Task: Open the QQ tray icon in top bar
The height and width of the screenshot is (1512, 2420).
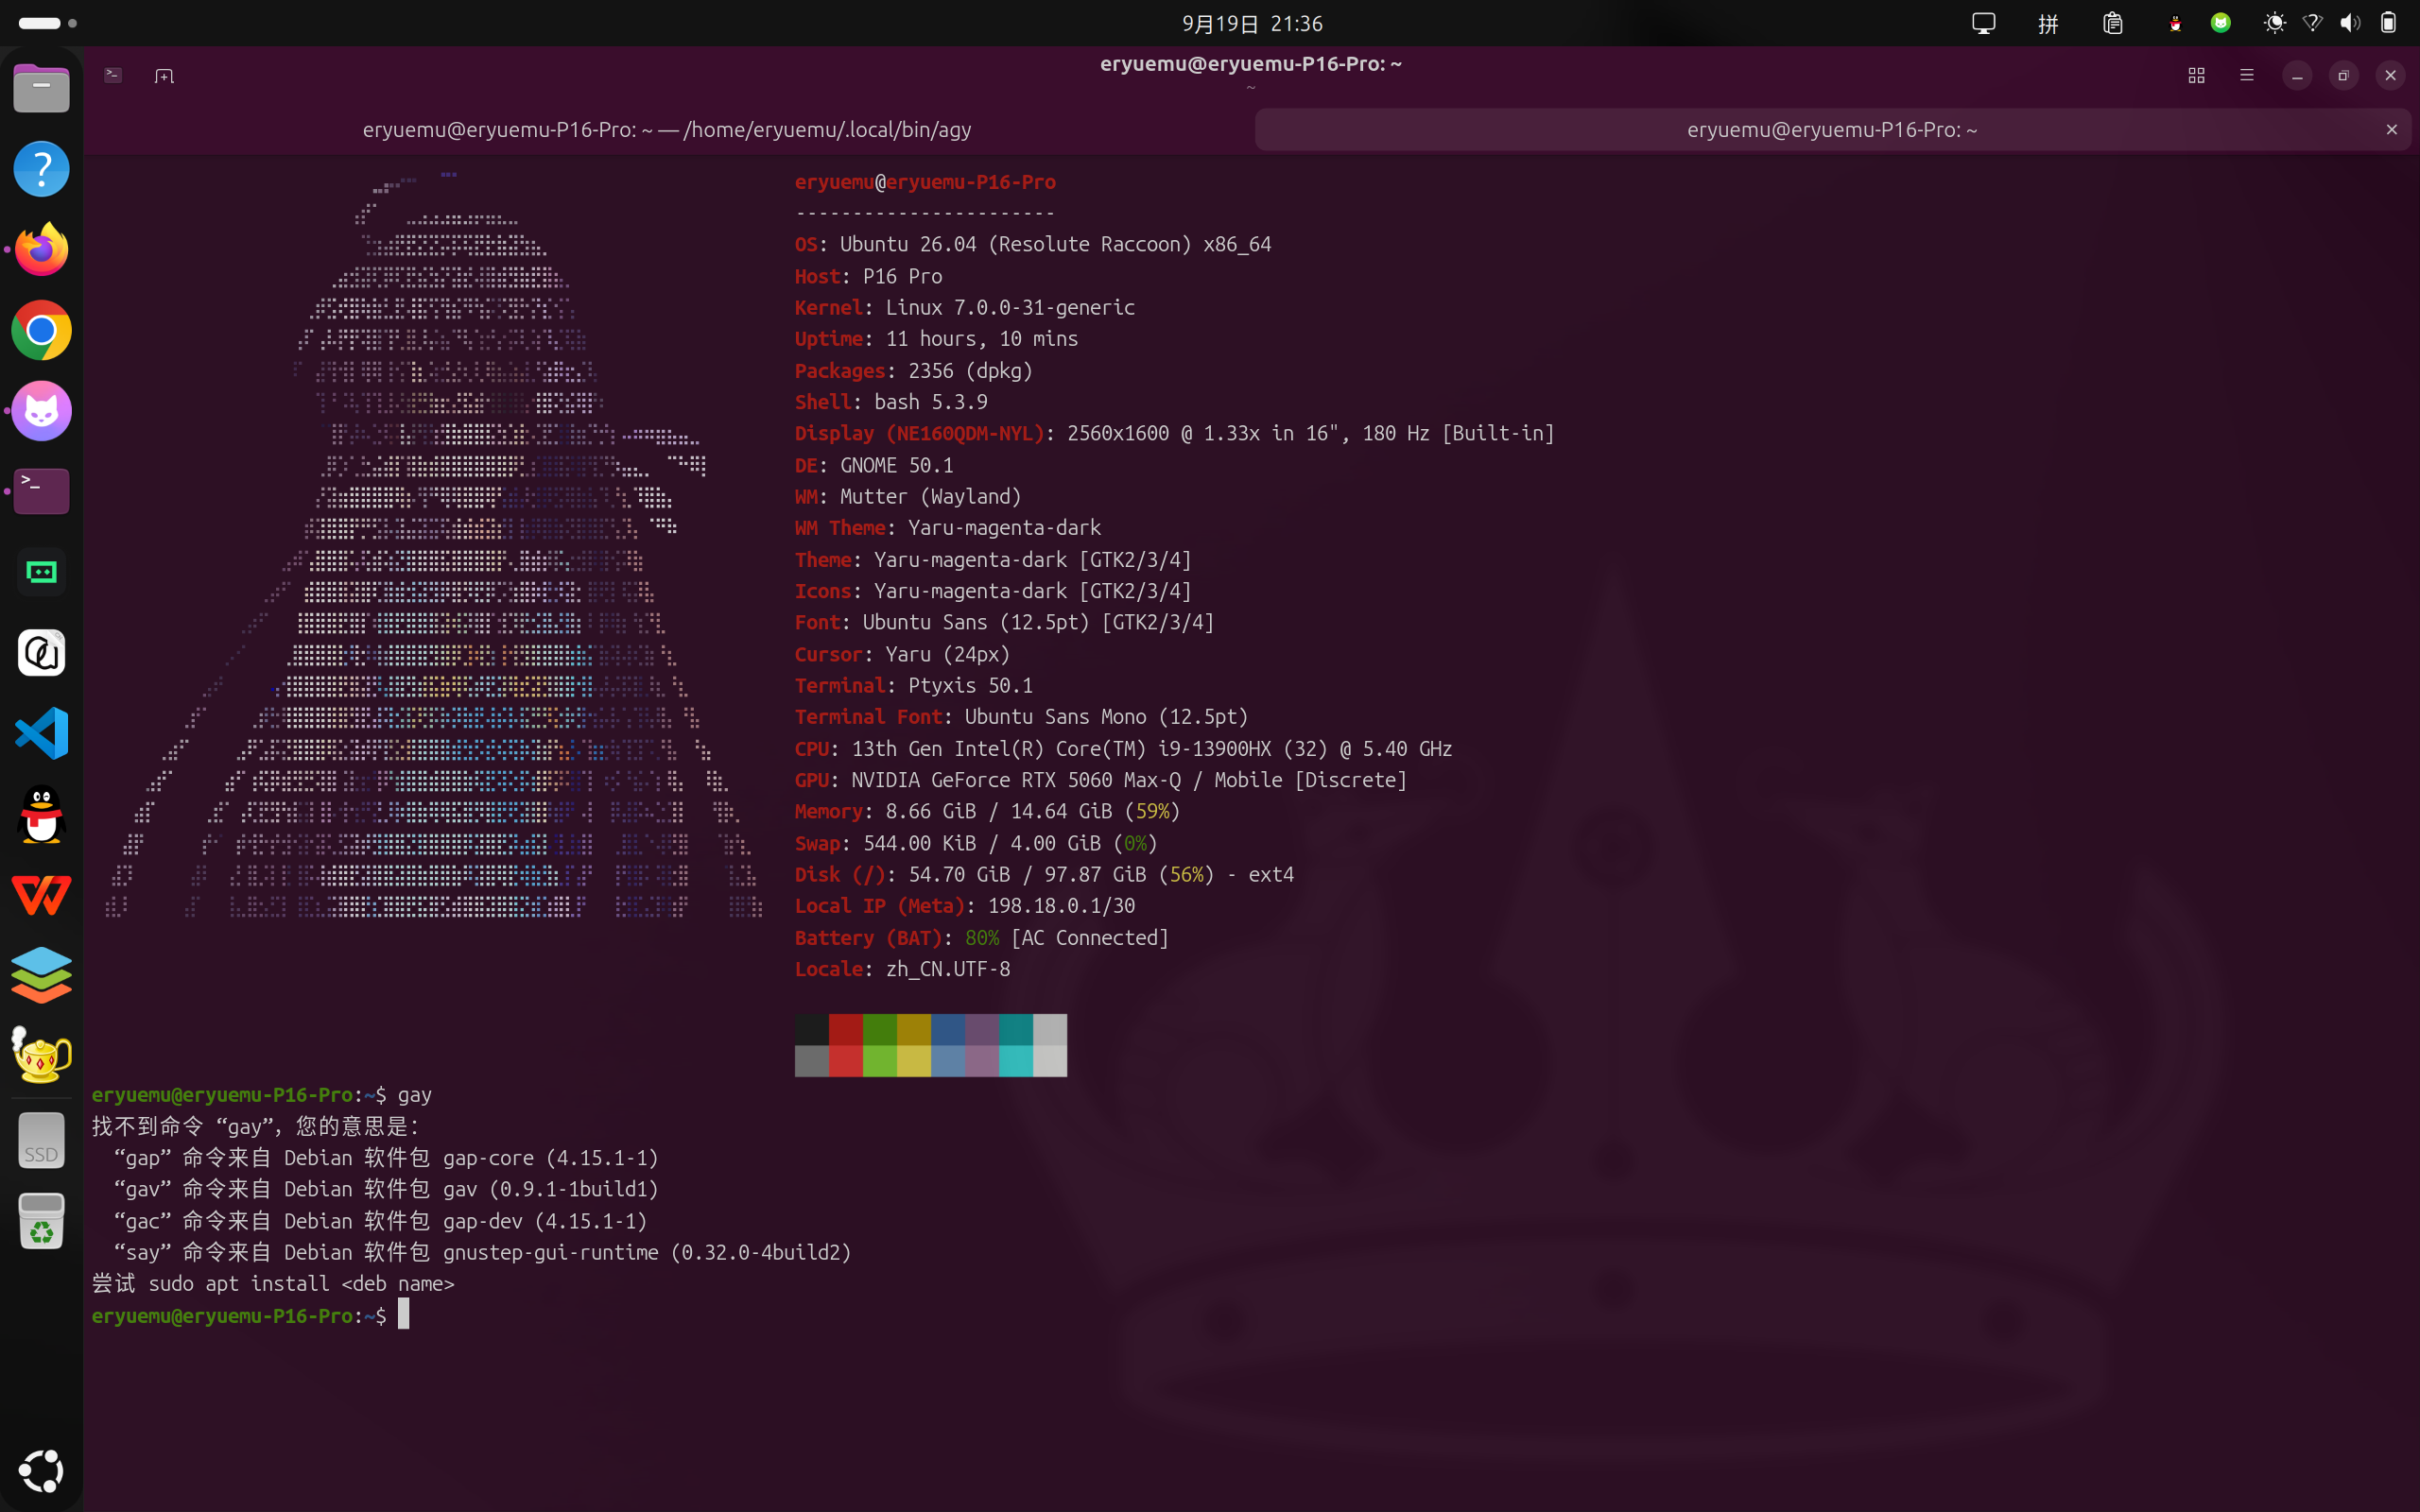Action: point(2175,23)
